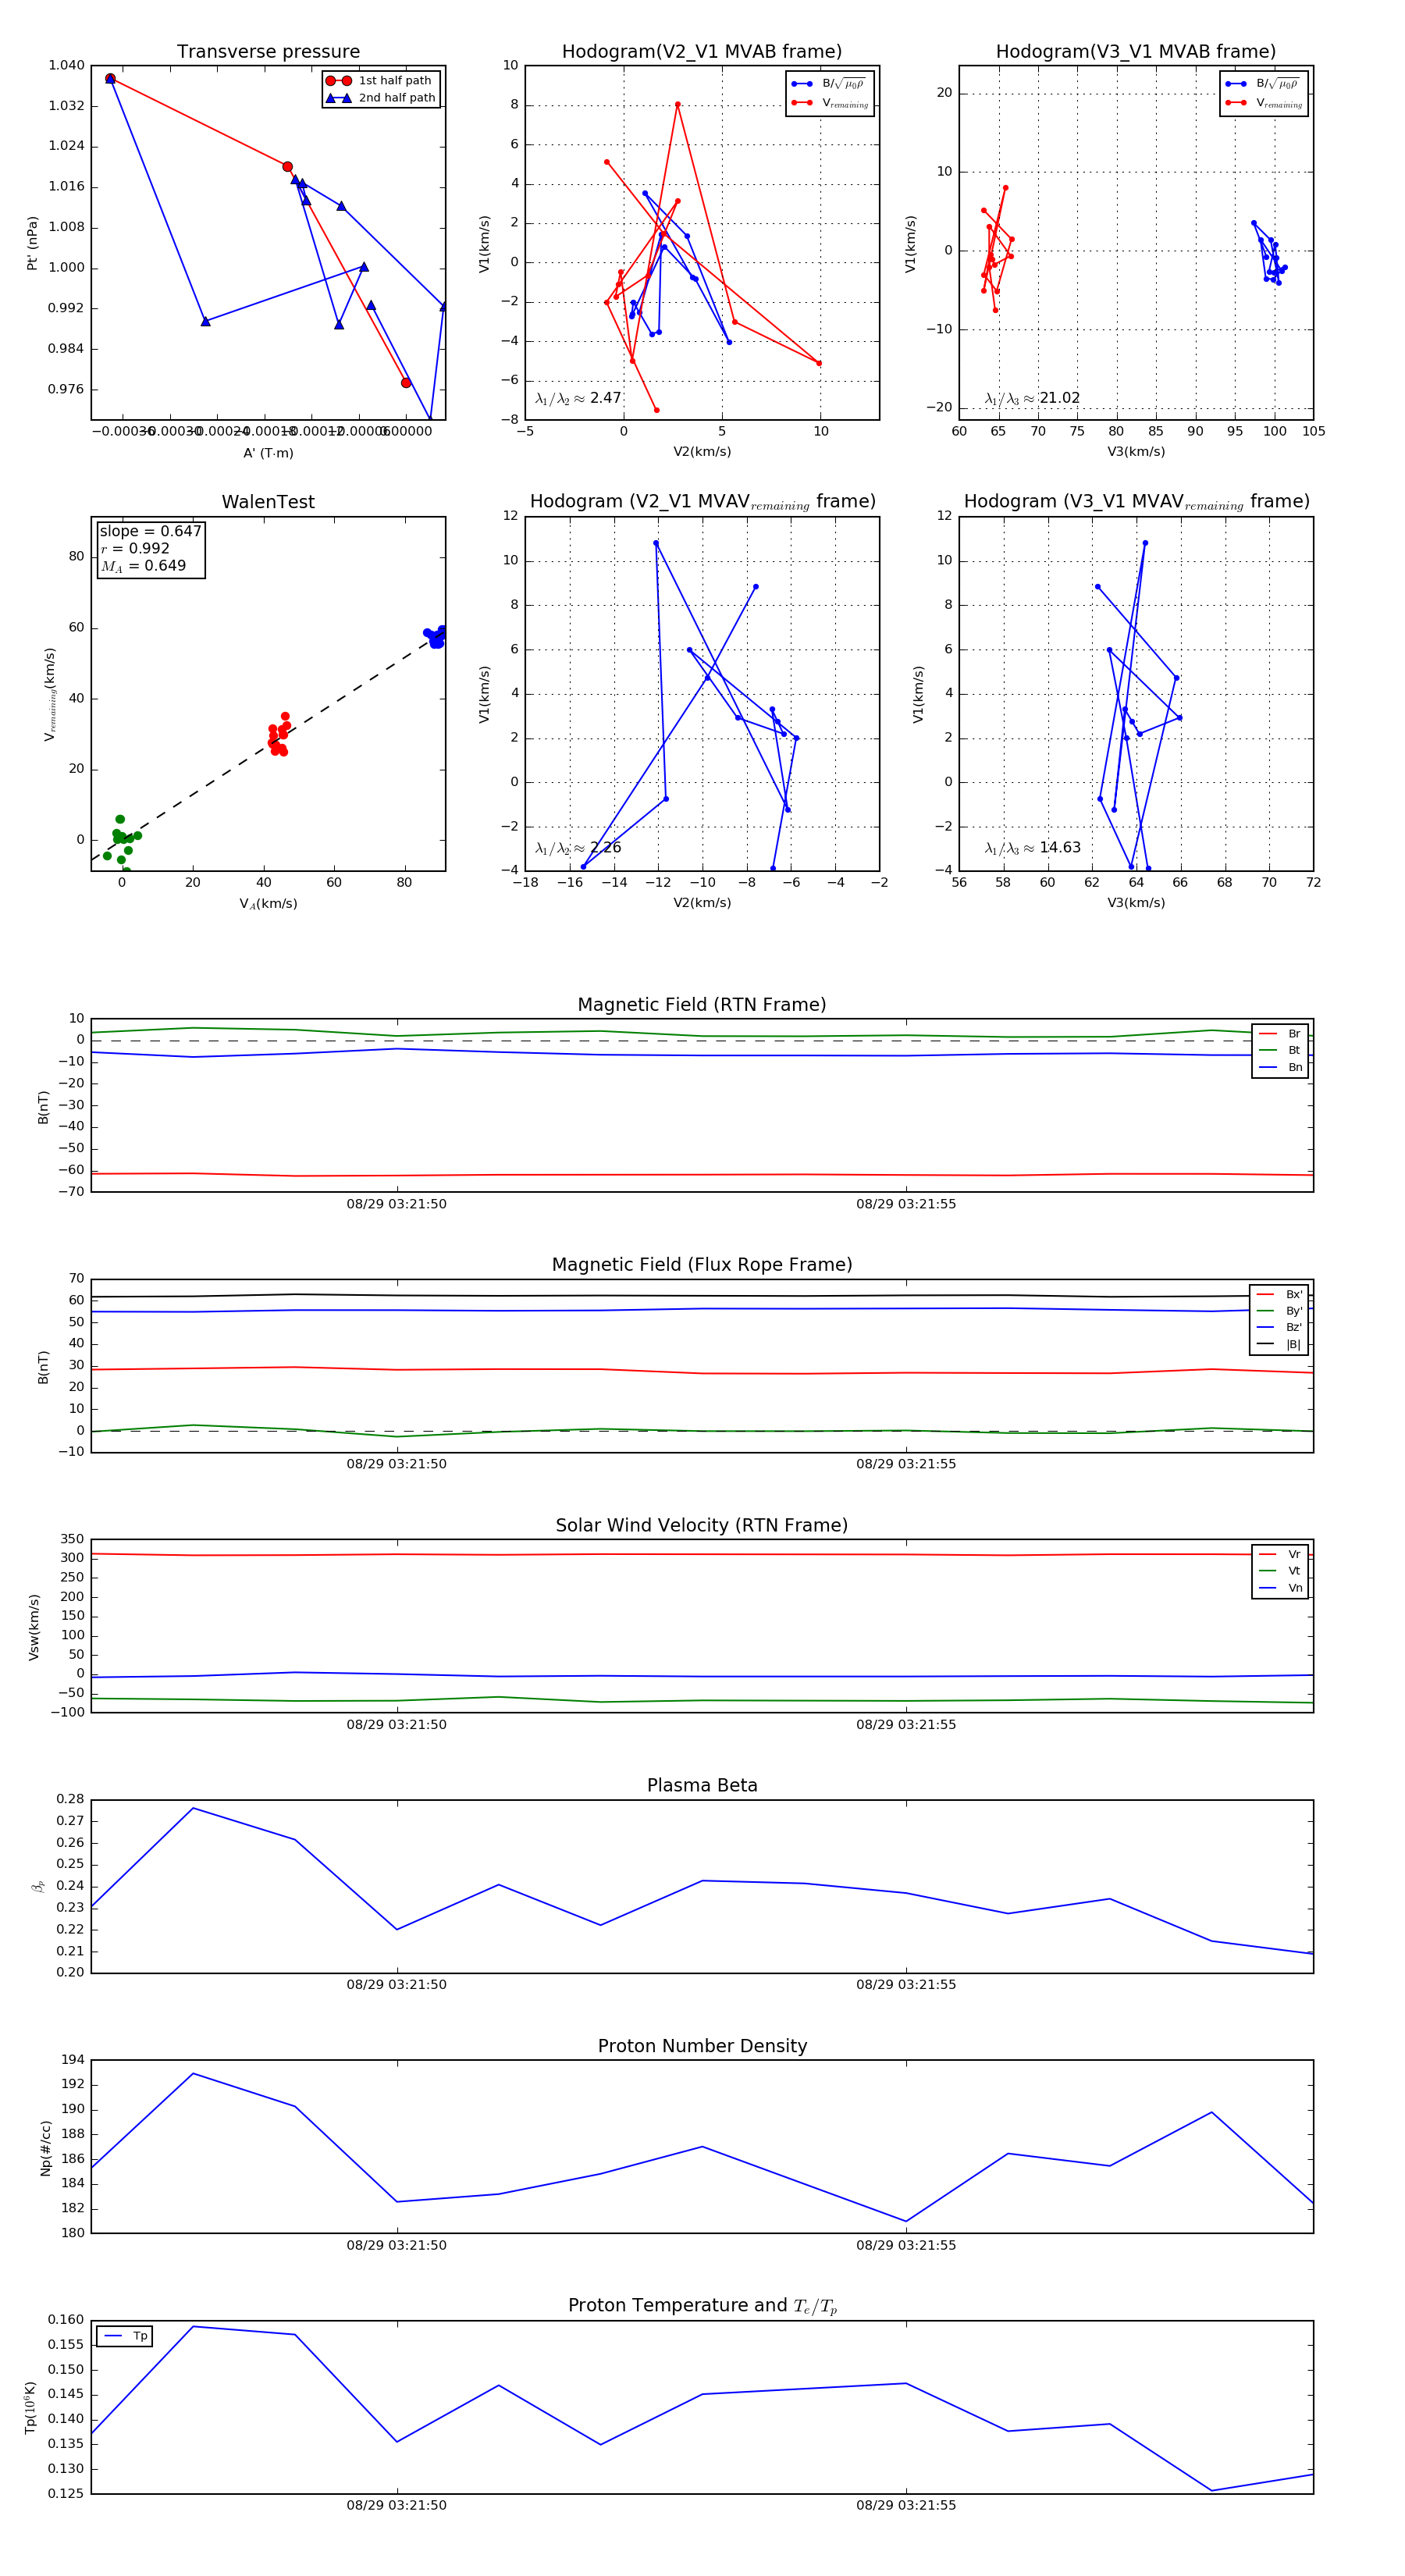The width and height of the screenshot is (1405, 2576).
Task: Click the Hodogram(V2_V1 MVAB frame) title
Action: 702,52
